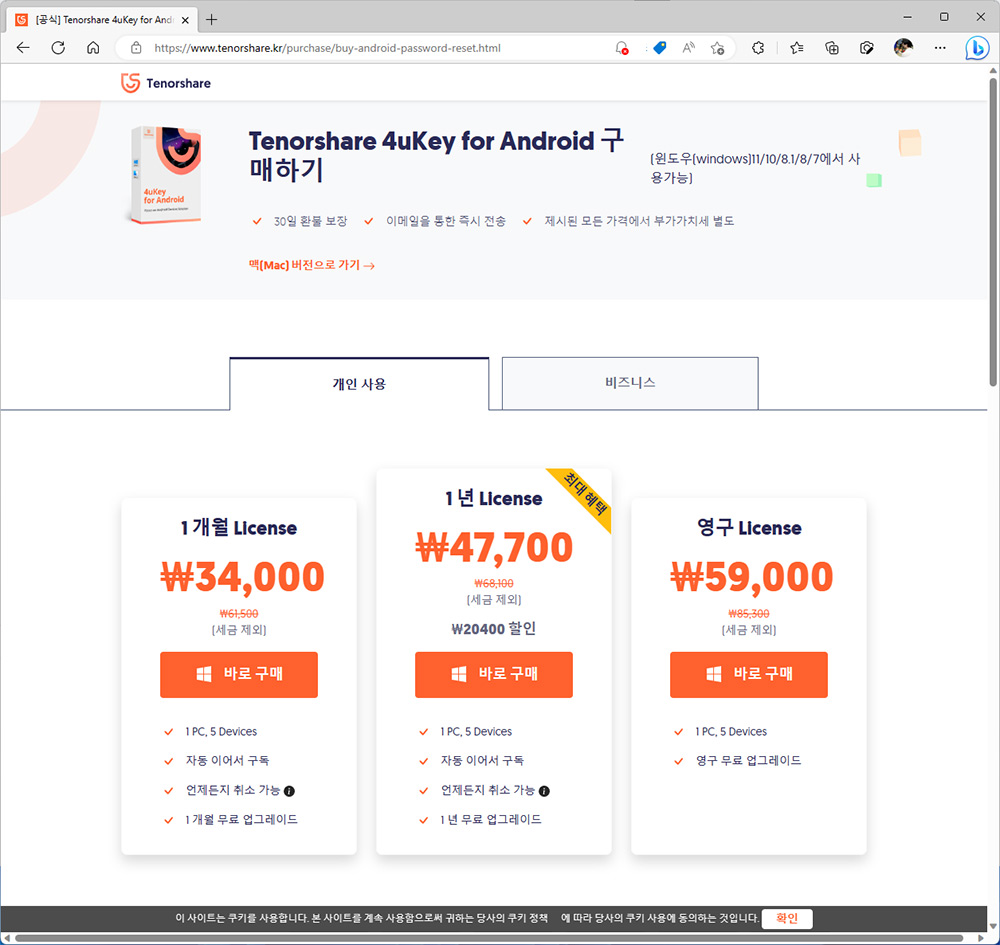
Task: Open the browser essentials icon
Action: tap(867, 48)
